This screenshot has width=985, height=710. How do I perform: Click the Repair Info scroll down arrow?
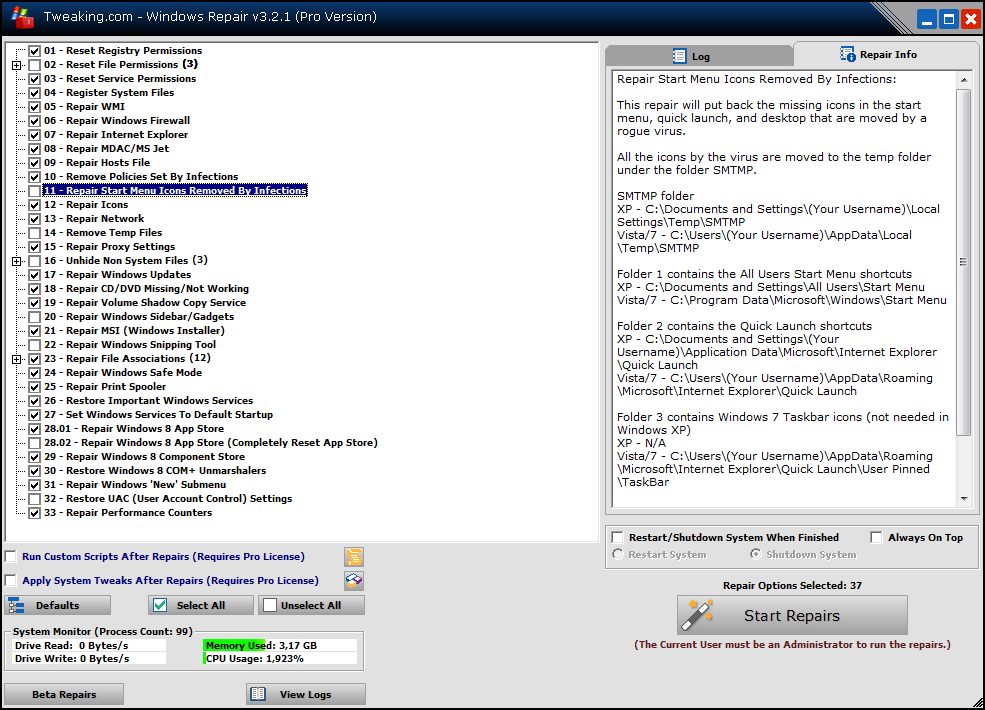964,499
